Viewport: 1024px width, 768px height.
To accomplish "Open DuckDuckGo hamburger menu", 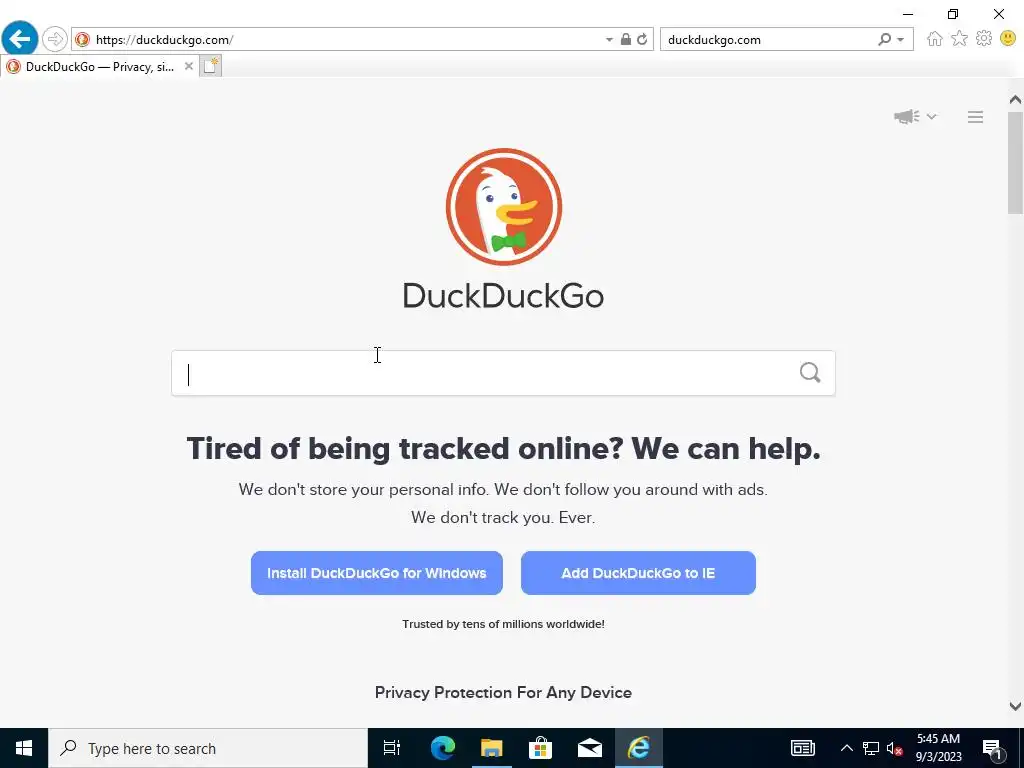I will [976, 117].
